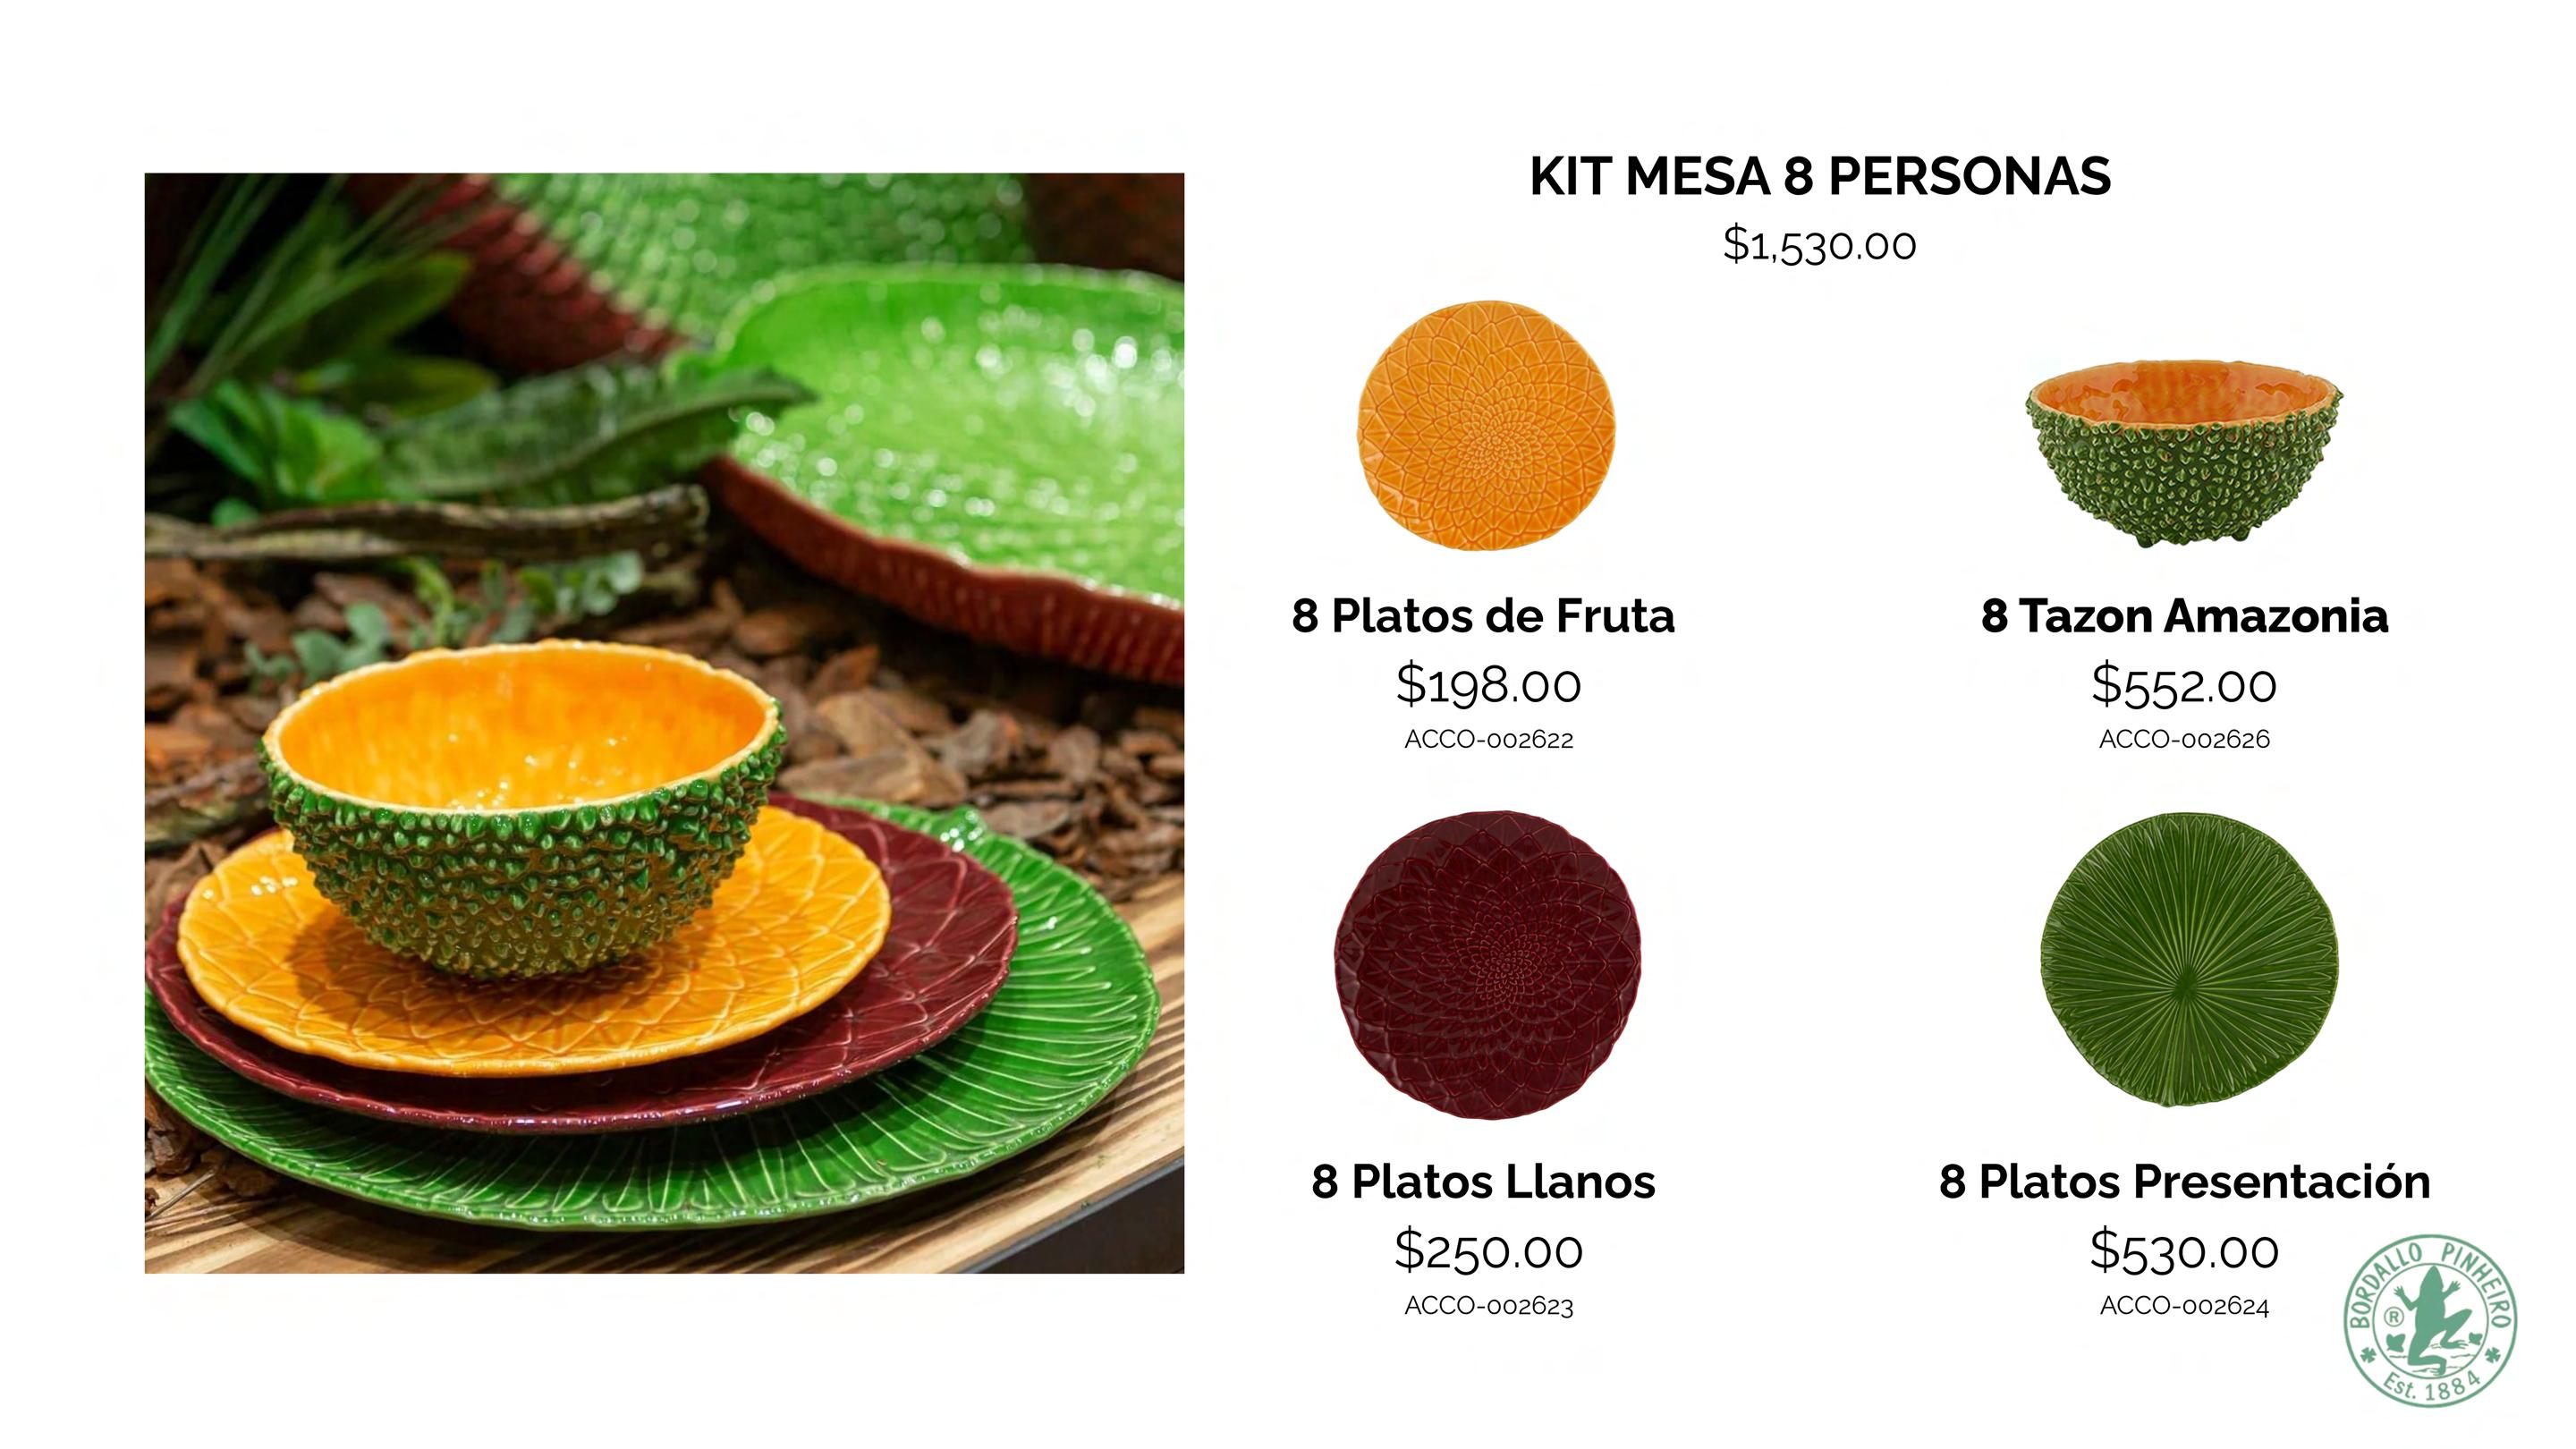Click the $1,530.00 kit price

[1819, 245]
